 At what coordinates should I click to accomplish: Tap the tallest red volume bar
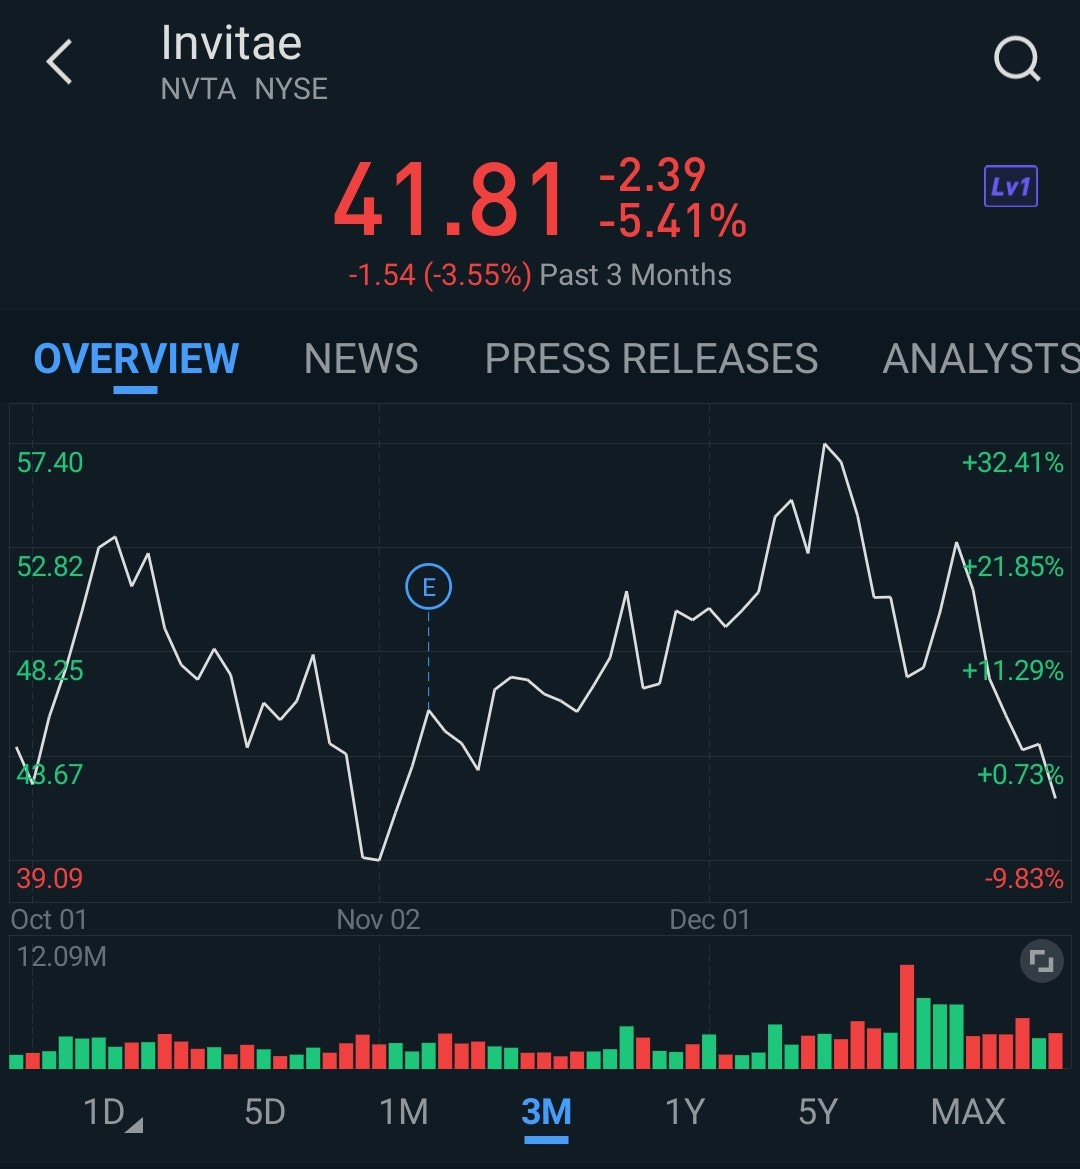click(907, 1017)
